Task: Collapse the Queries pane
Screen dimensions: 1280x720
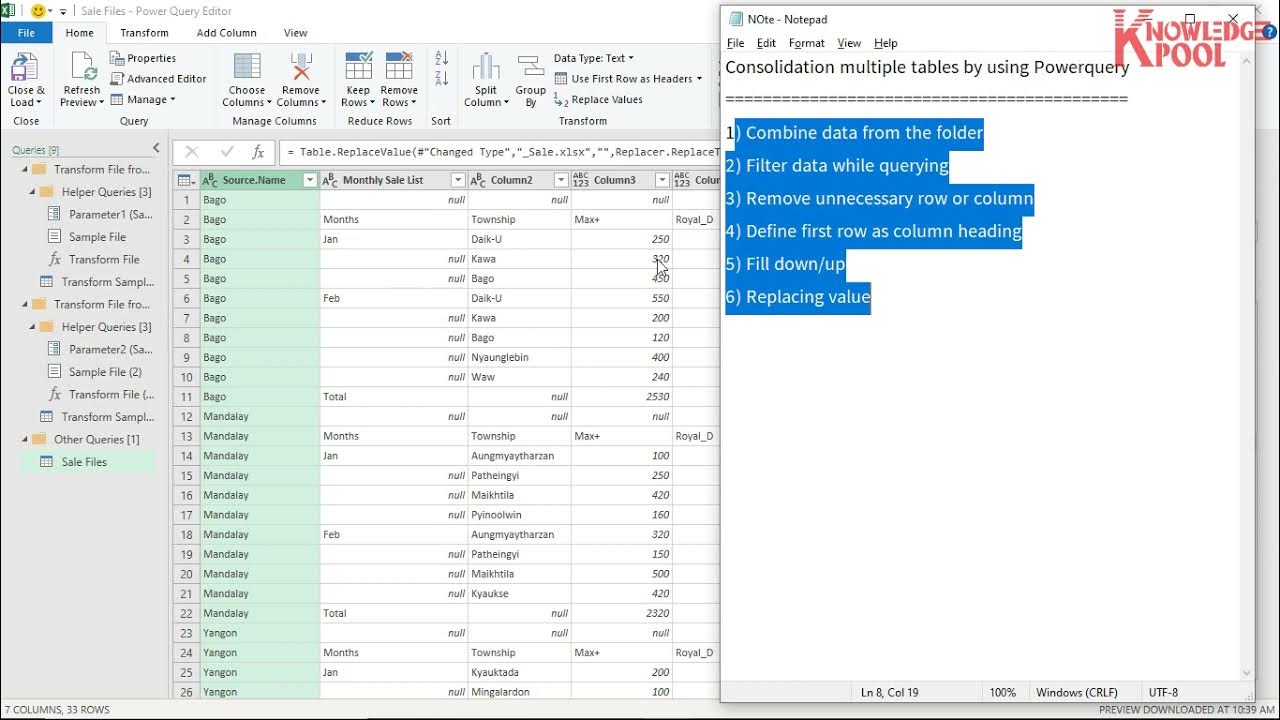Action: point(156,148)
